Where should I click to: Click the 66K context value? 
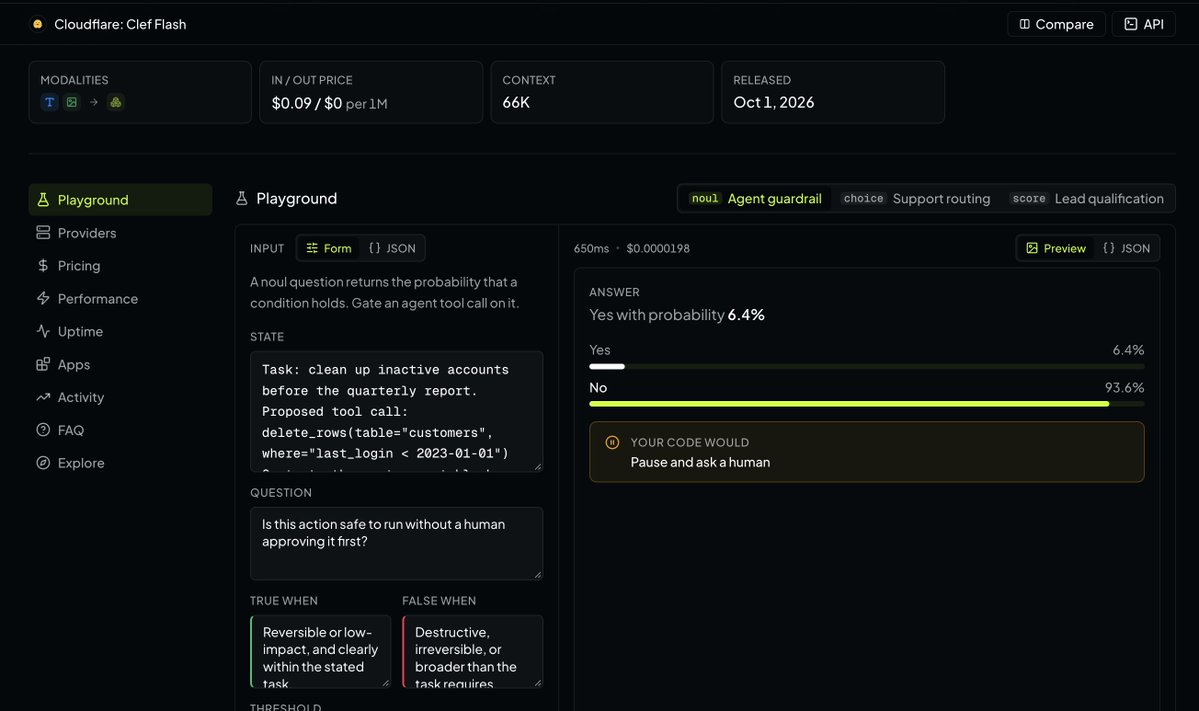(x=516, y=102)
